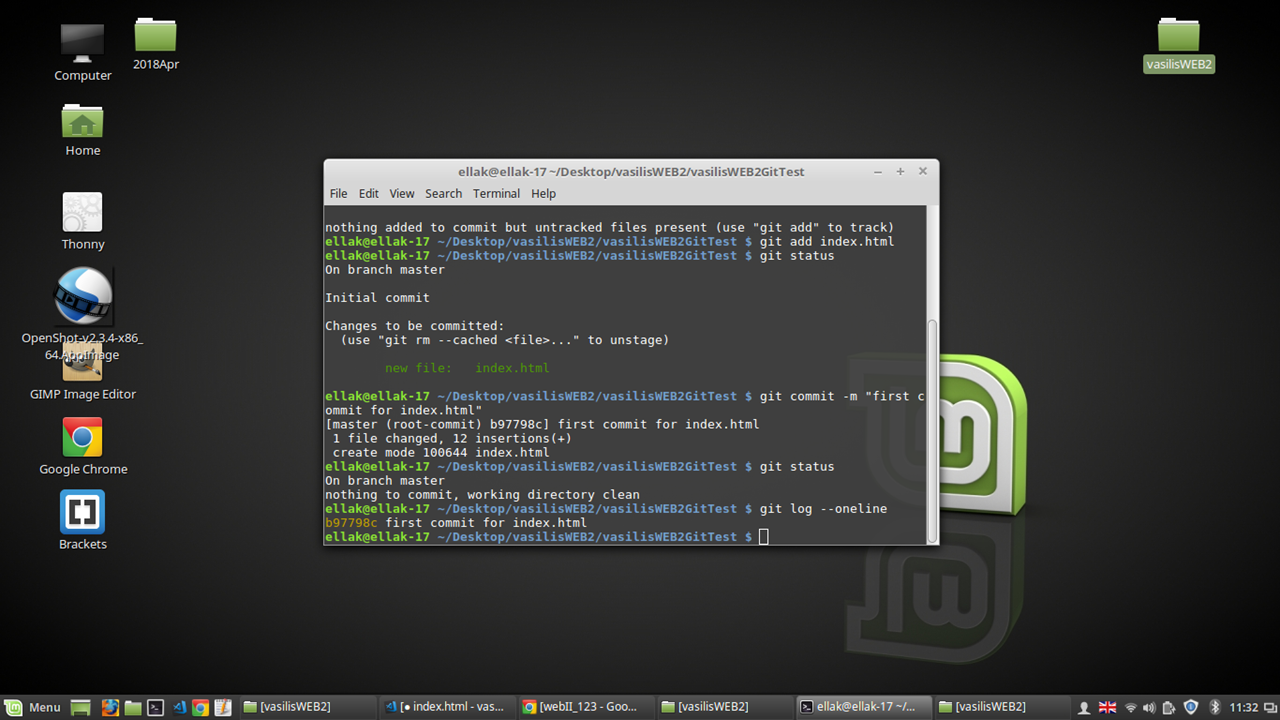This screenshot has width=1280, height=720.
Task: Switch to the webII_123 Chrome taskbar window
Action: [x=585, y=707]
